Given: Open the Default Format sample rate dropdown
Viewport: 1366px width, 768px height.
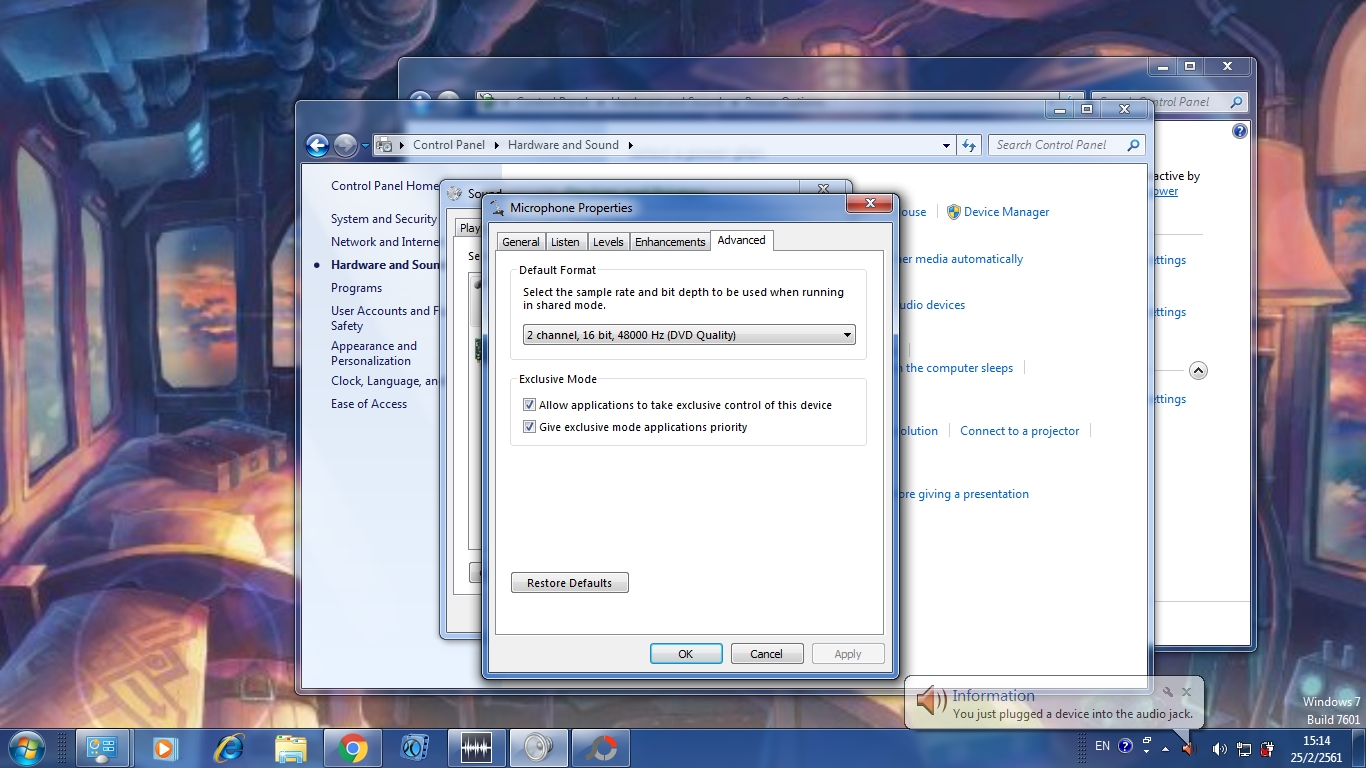Looking at the screenshot, I should [x=689, y=335].
